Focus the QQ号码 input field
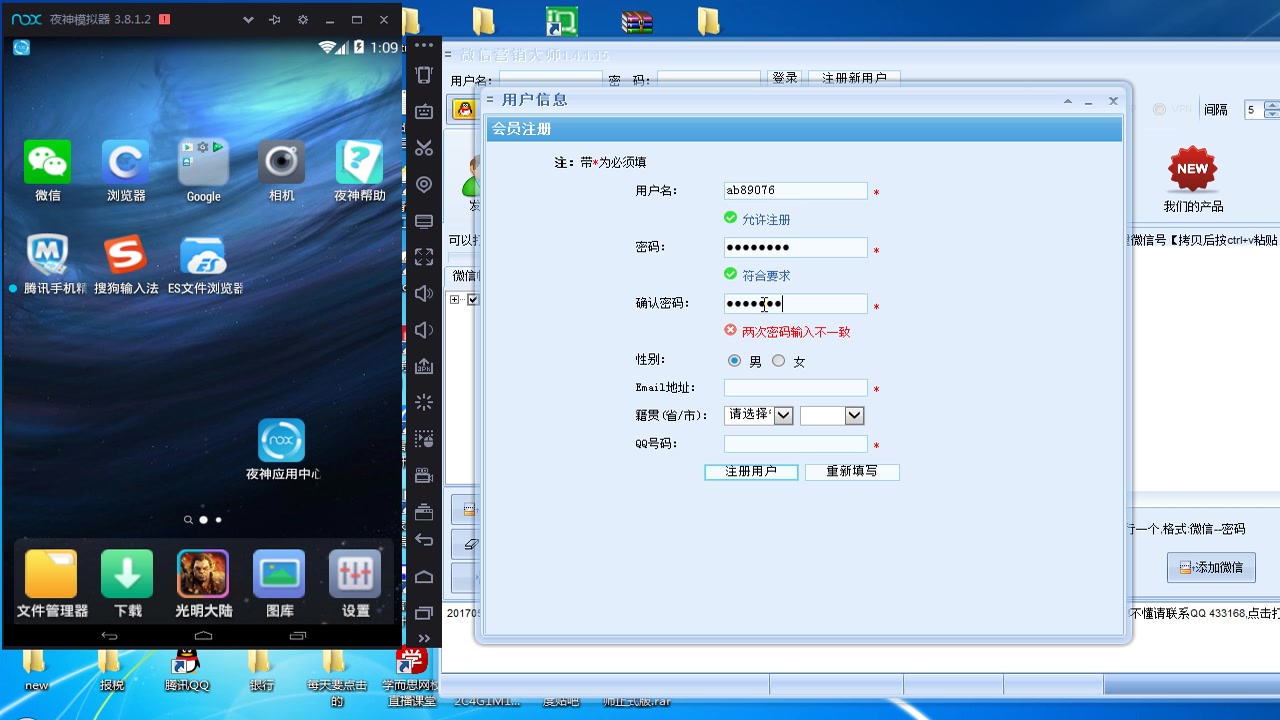The height and width of the screenshot is (720, 1280). coord(796,444)
